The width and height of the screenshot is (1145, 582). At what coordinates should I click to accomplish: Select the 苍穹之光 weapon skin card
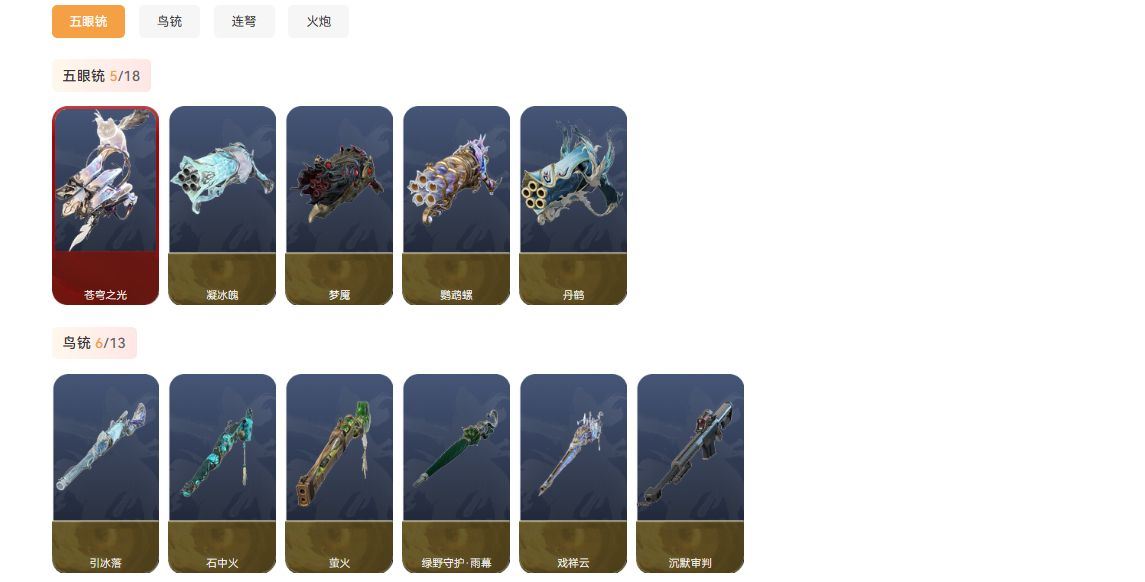(105, 205)
